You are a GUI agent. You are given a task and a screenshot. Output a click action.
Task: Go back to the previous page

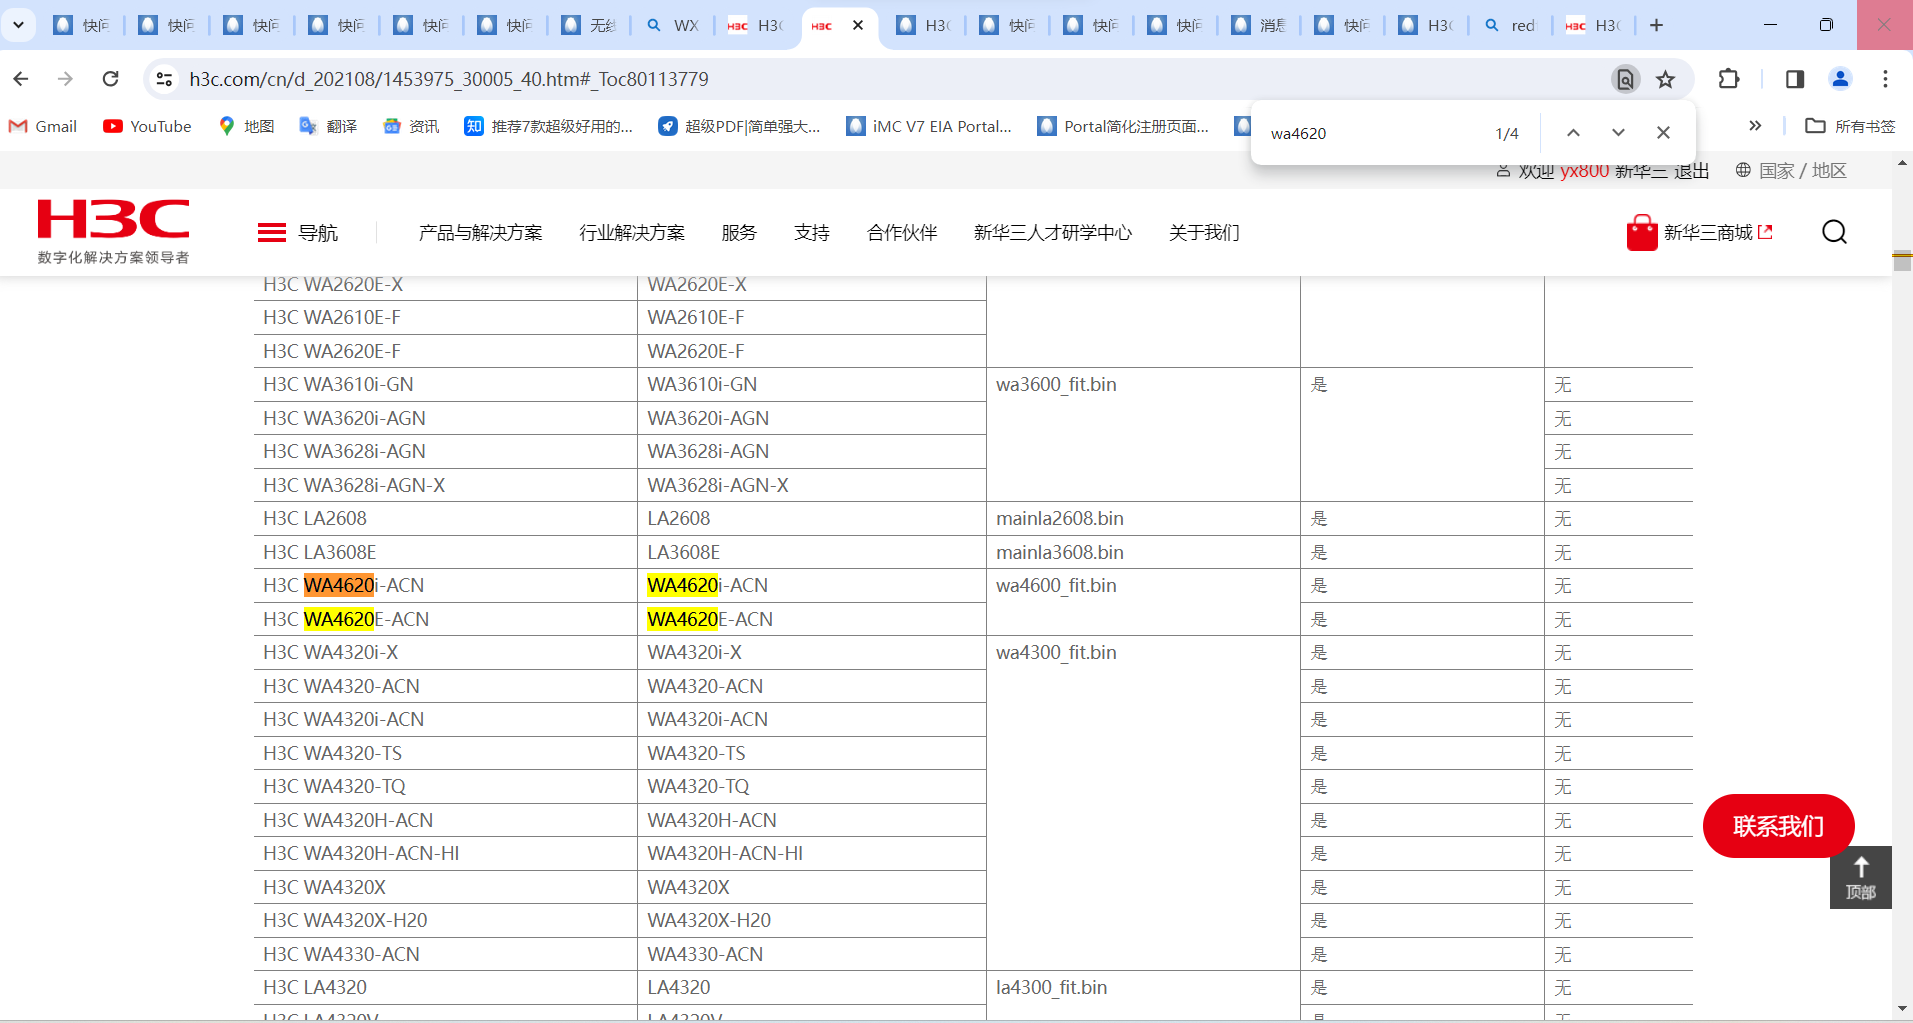click(x=21, y=79)
